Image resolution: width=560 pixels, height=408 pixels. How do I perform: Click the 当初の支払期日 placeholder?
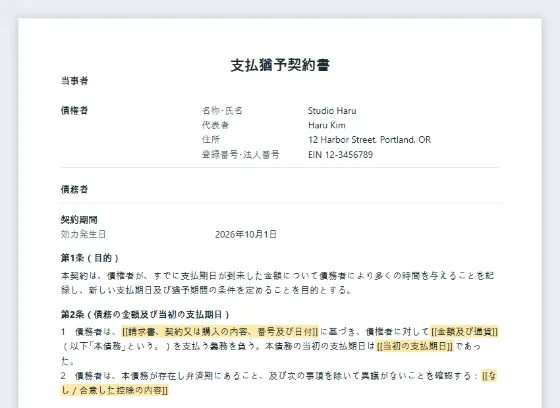415,346
